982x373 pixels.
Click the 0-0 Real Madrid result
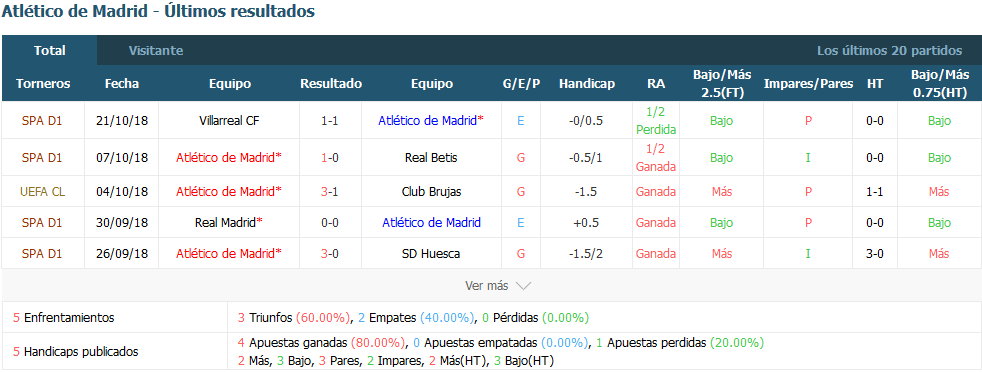coord(330,222)
